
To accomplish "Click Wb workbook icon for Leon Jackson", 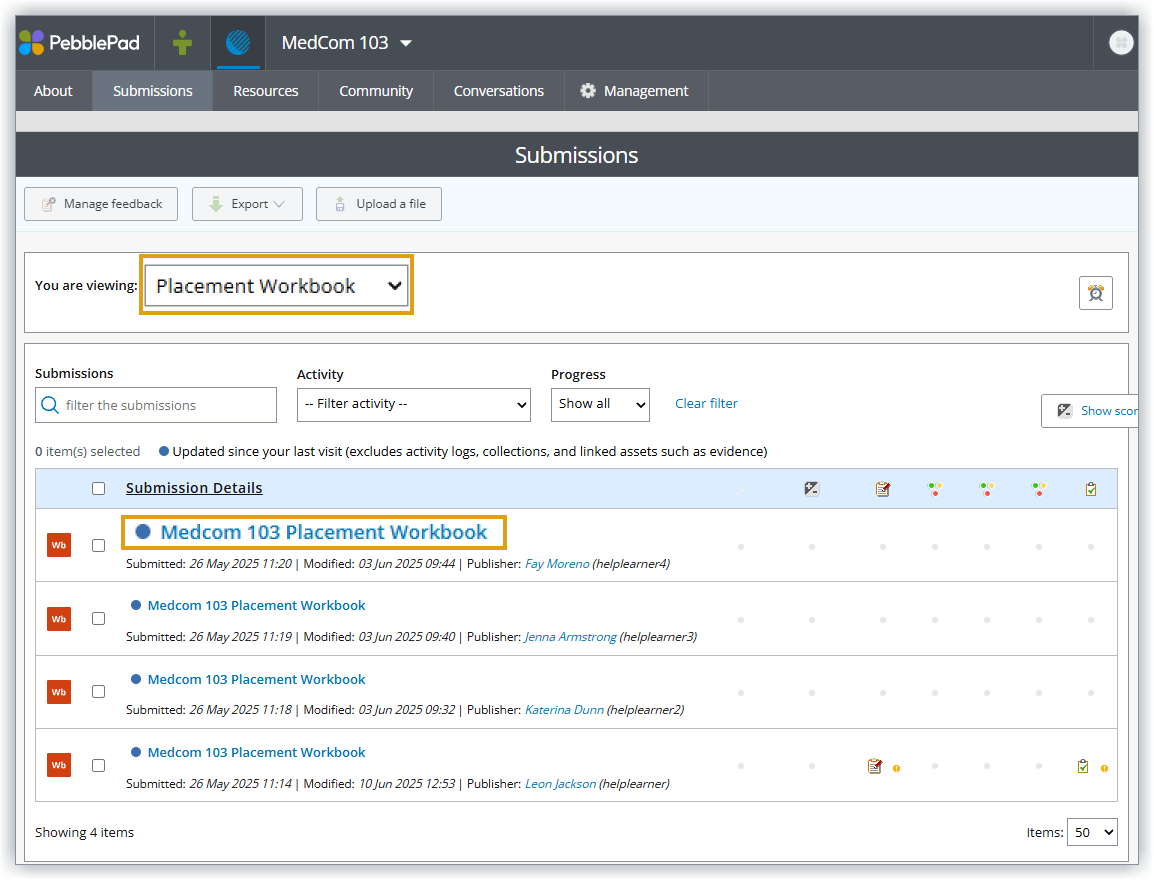I will click(x=59, y=765).
